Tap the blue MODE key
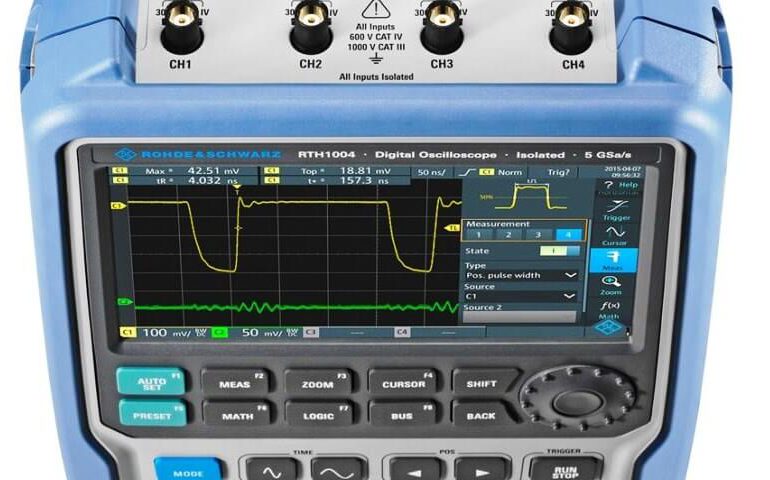This screenshot has height=480, width=770. coord(189,471)
